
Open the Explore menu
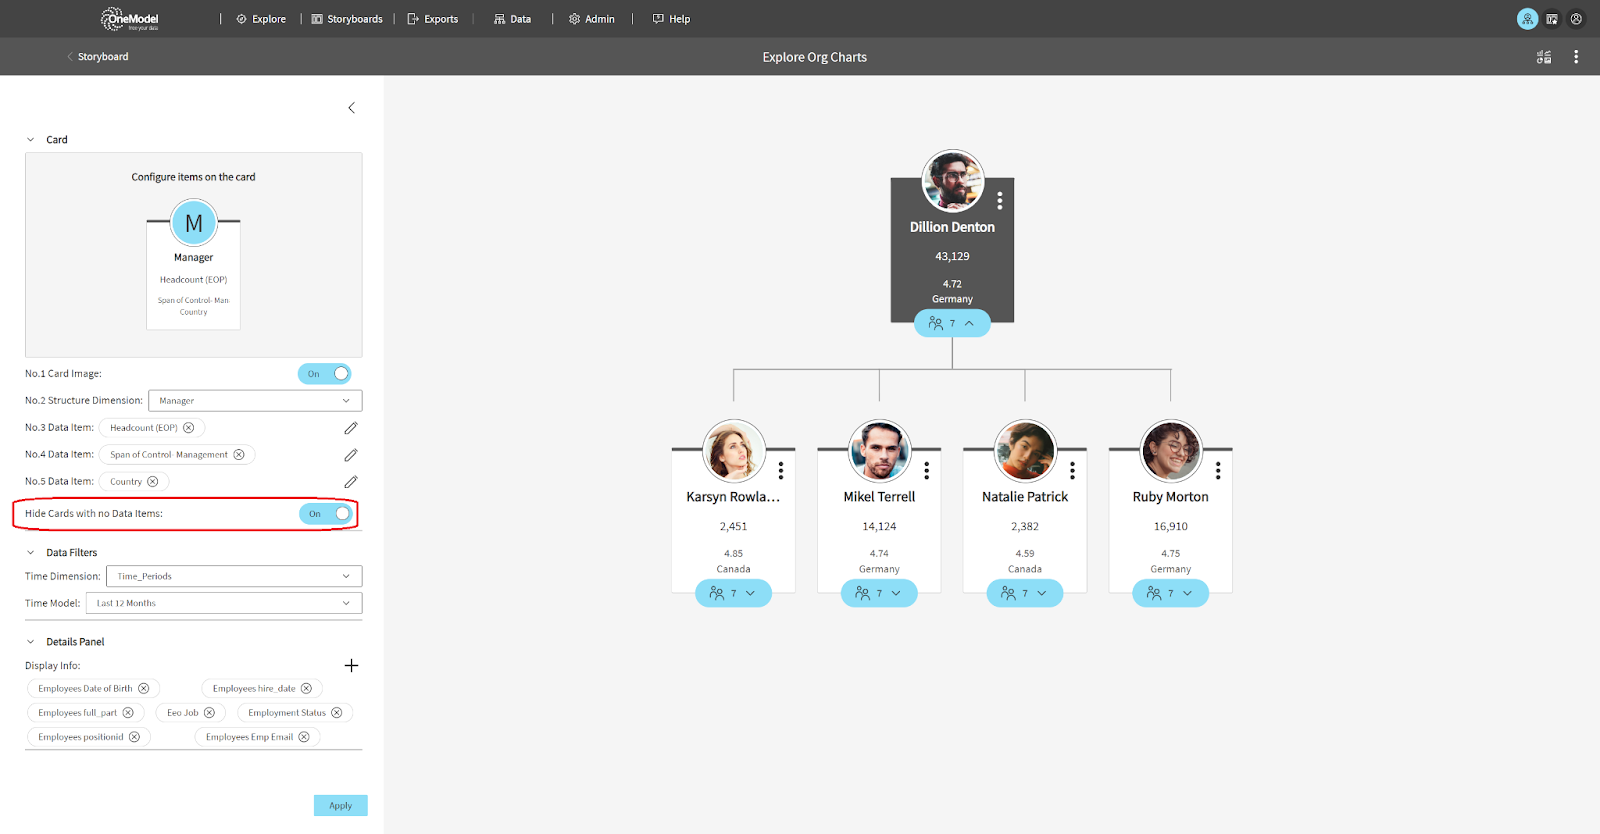click(x=261, y=19)
